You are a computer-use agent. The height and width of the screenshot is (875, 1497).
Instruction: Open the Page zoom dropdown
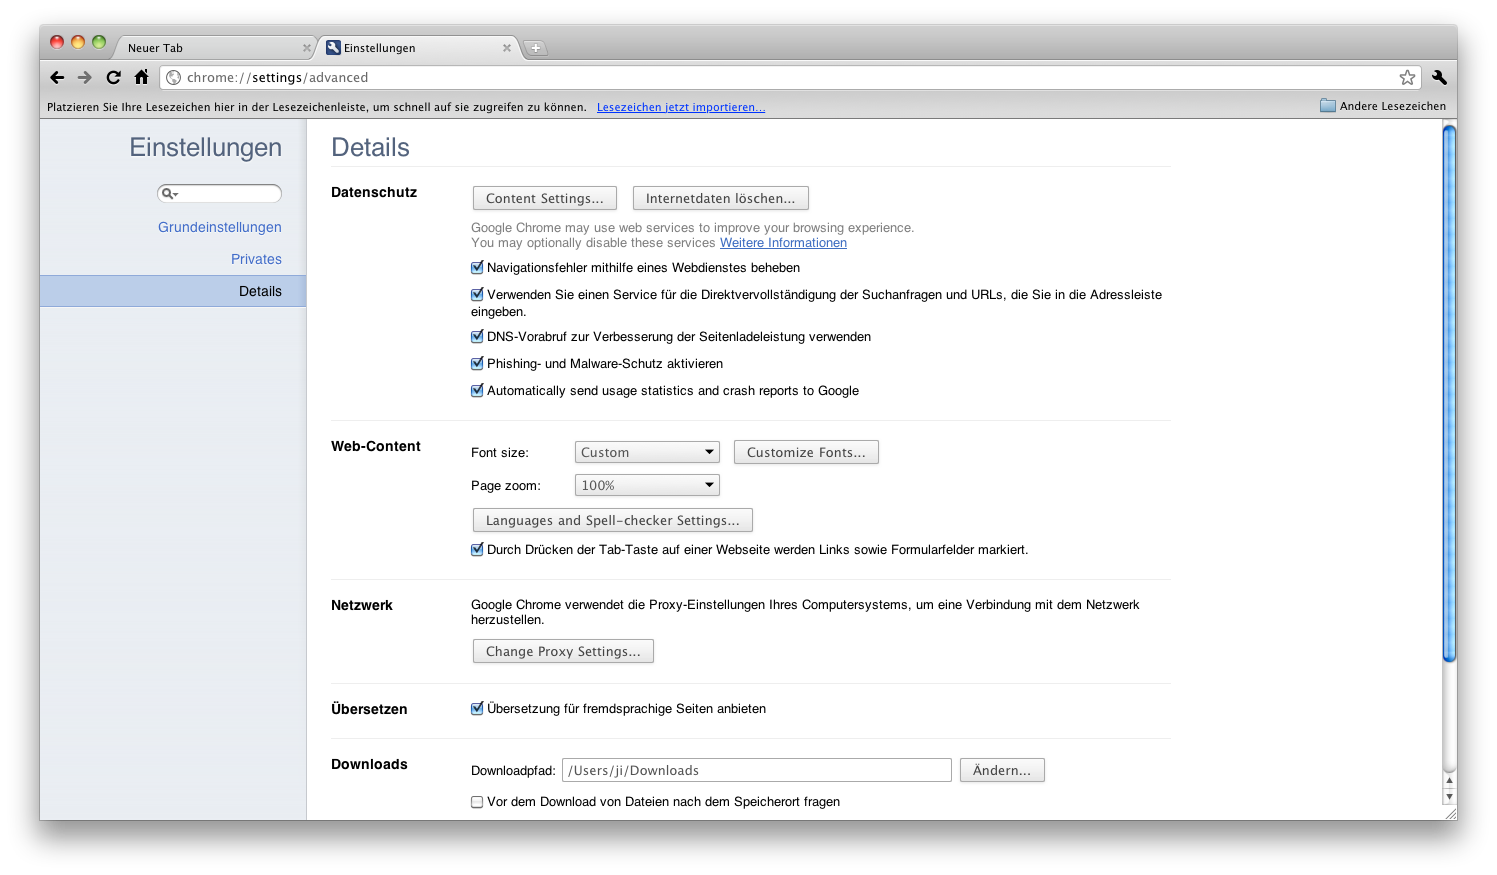pyautogui.click(x=646, y=484)
